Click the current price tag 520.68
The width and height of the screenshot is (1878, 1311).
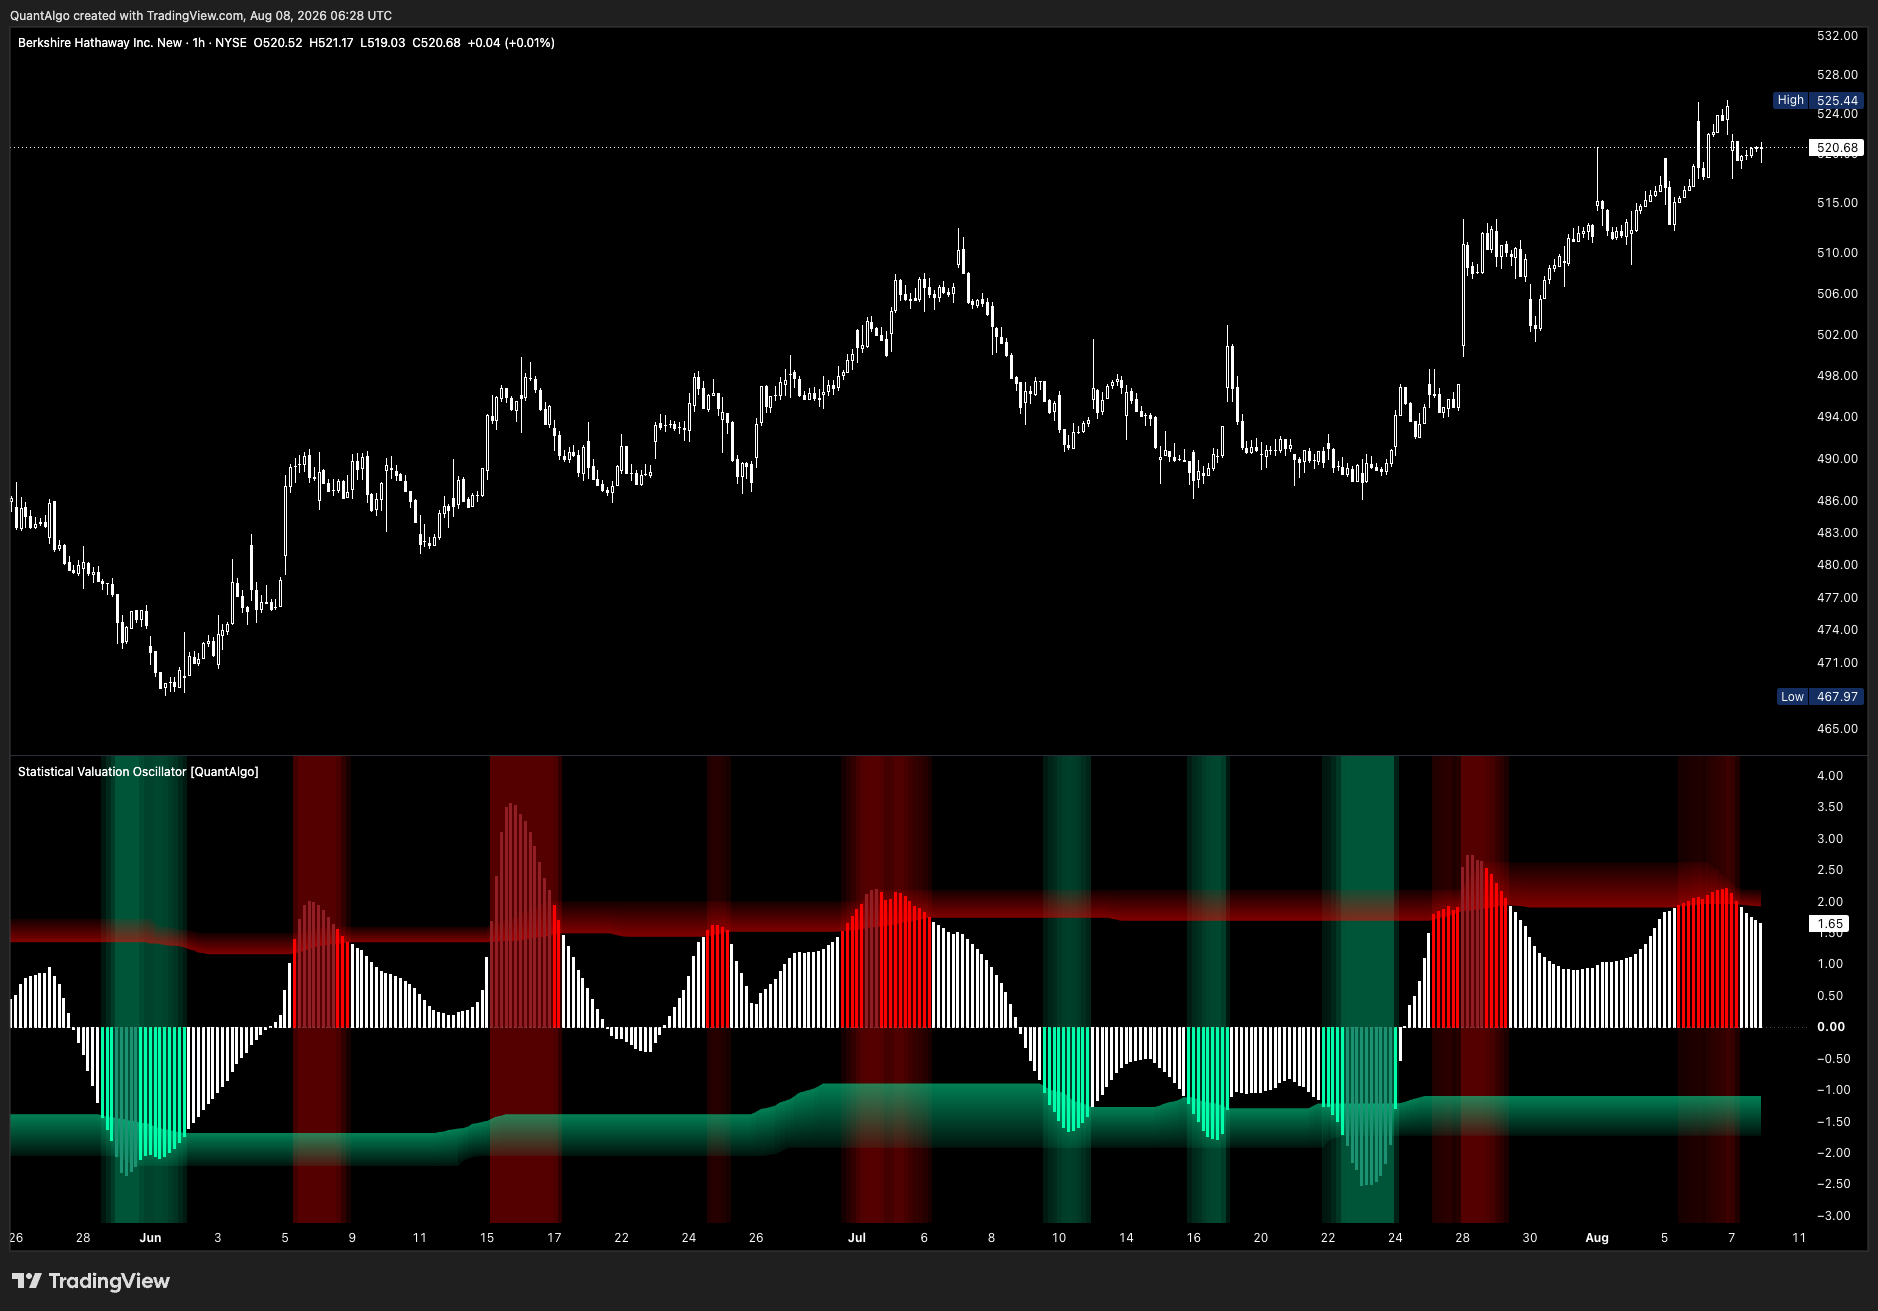click(1837, 148)
